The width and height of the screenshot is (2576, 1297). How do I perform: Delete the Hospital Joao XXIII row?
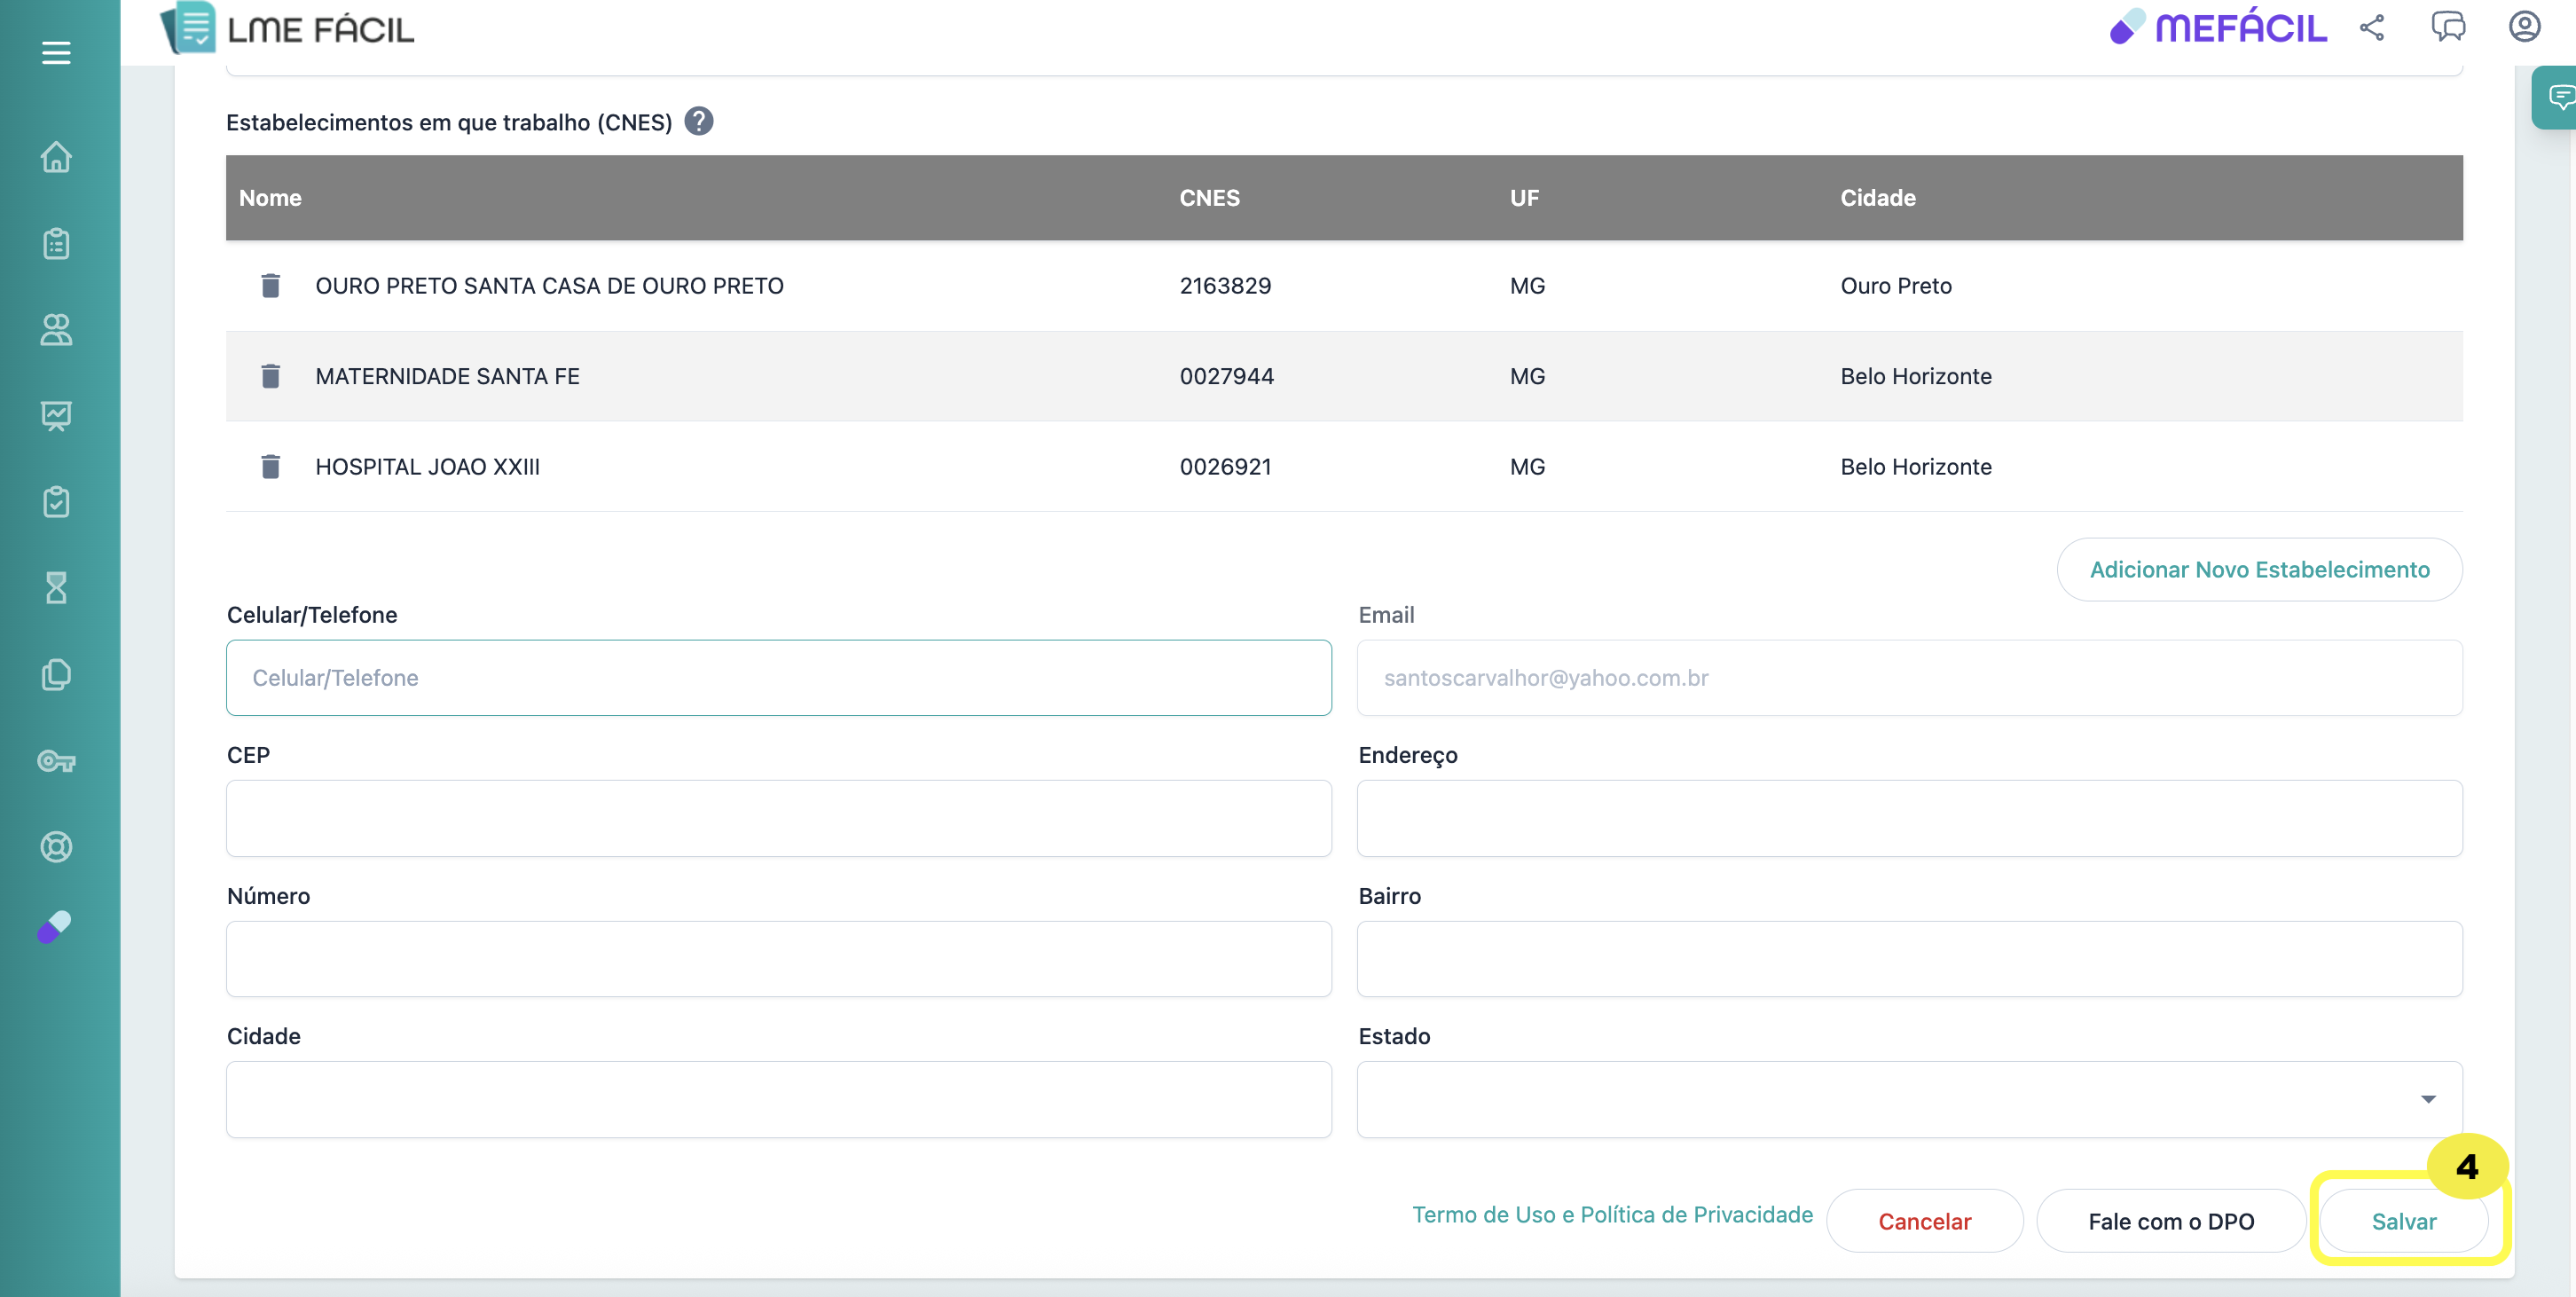[270, 467]
